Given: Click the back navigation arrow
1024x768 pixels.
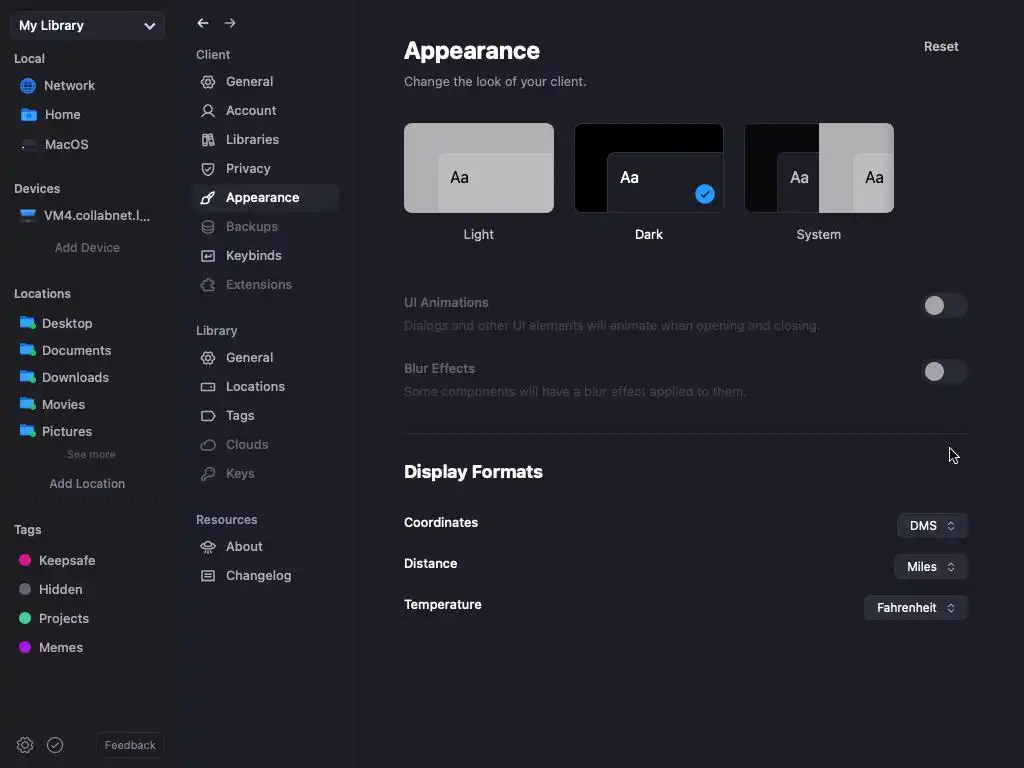Looking at the screenshot, I should click(x=203, y=23).
